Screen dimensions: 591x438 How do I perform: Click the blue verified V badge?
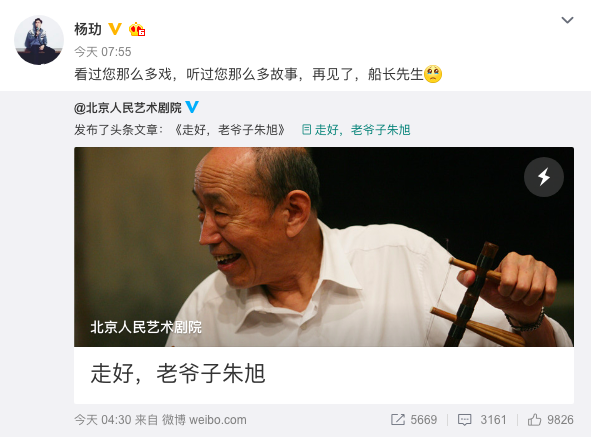tap(192, 107)
